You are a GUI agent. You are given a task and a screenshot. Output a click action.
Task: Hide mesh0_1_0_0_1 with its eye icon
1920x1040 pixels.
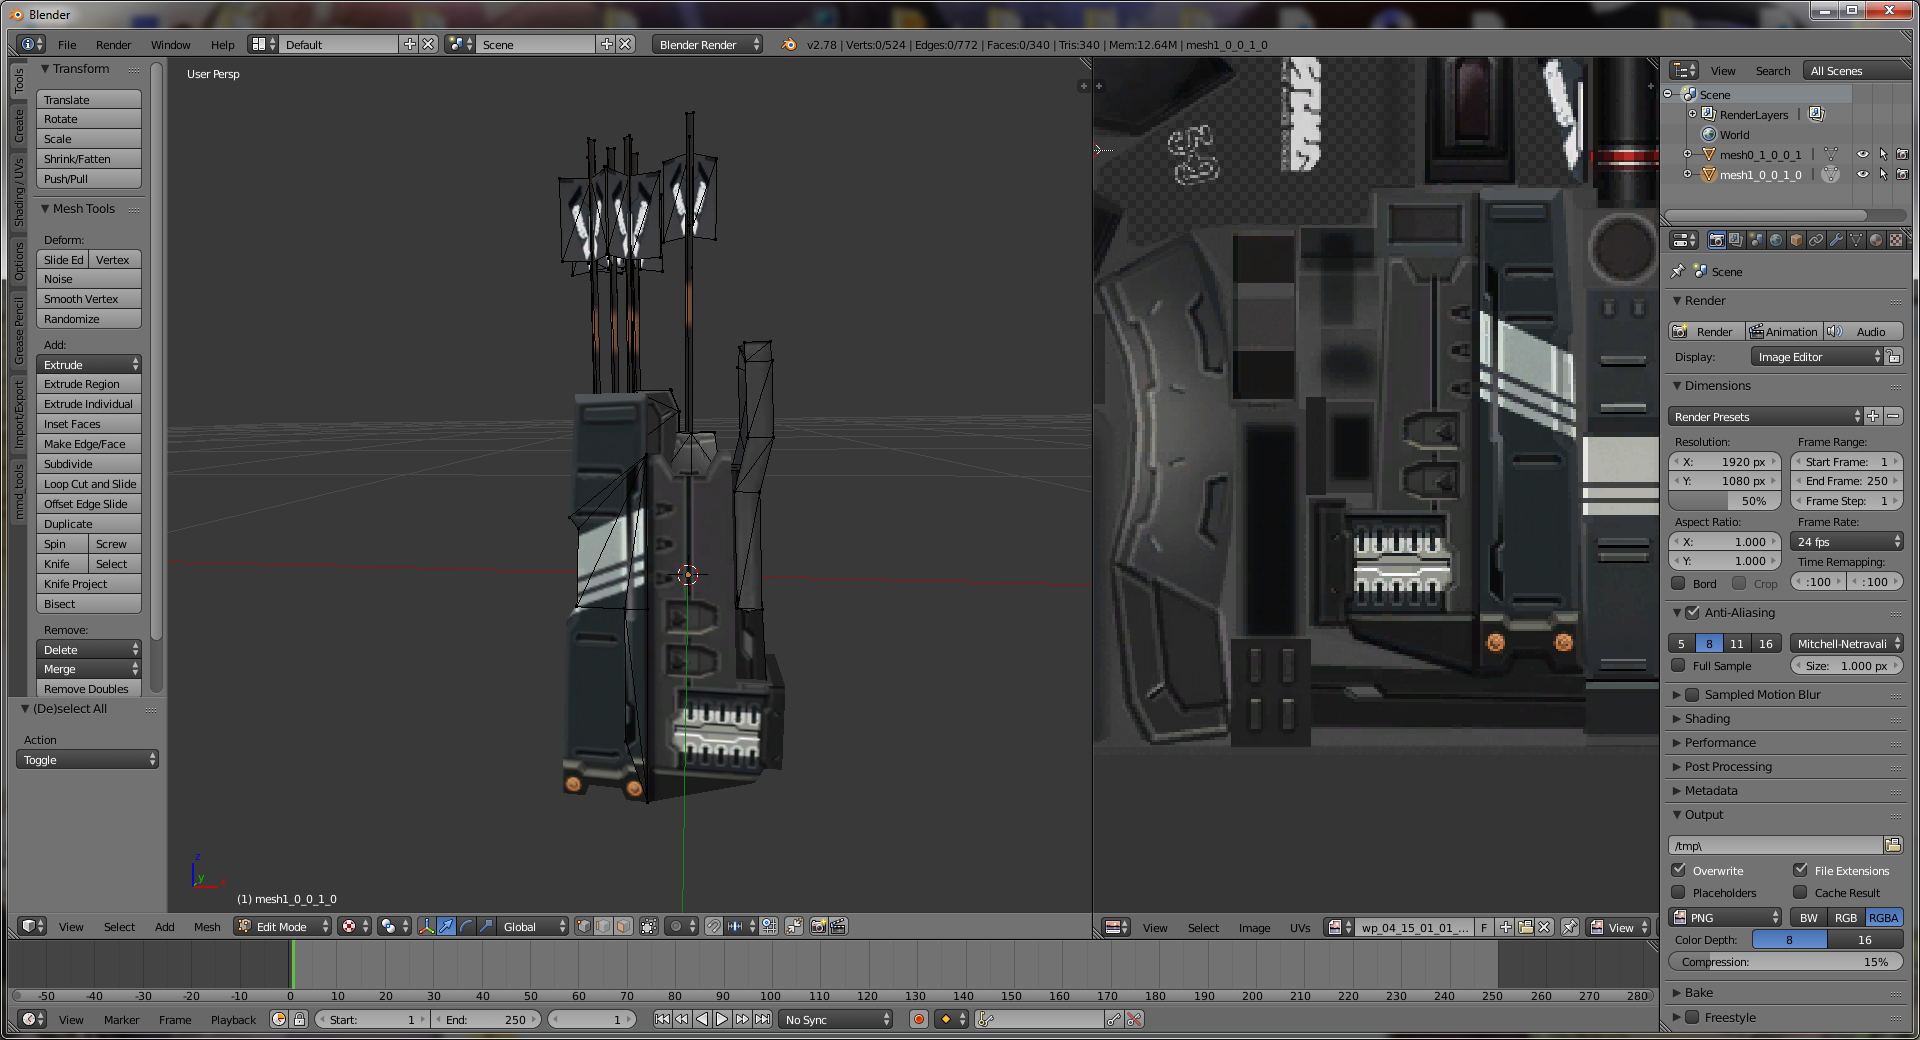pyautogui.click(x=1862, y=155)
